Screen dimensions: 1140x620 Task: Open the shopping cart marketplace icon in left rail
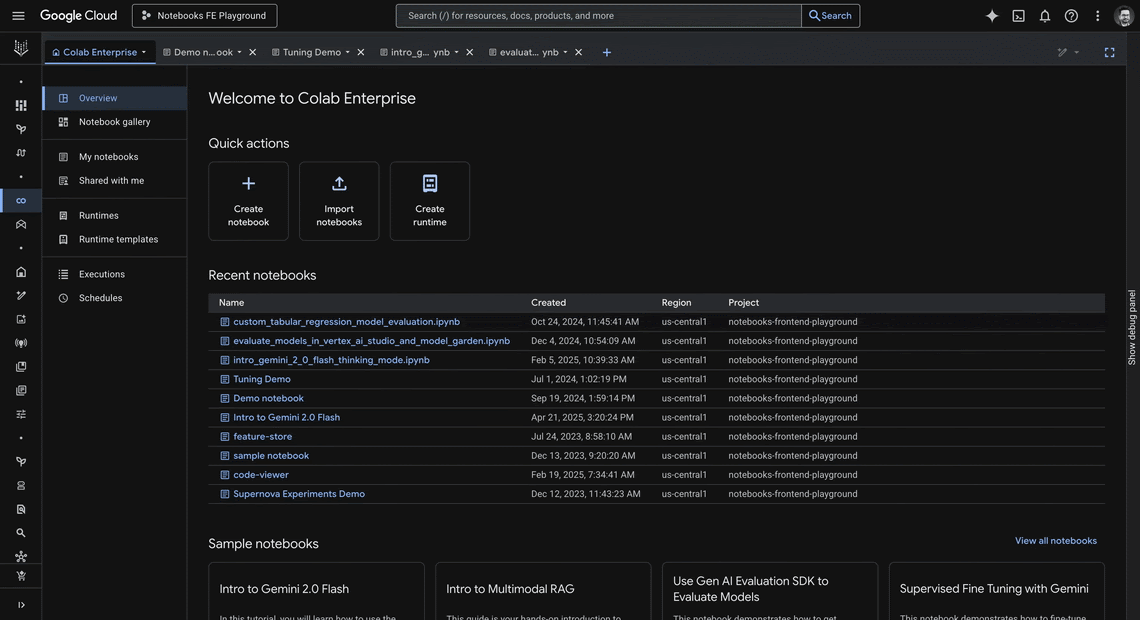[21, 576]
